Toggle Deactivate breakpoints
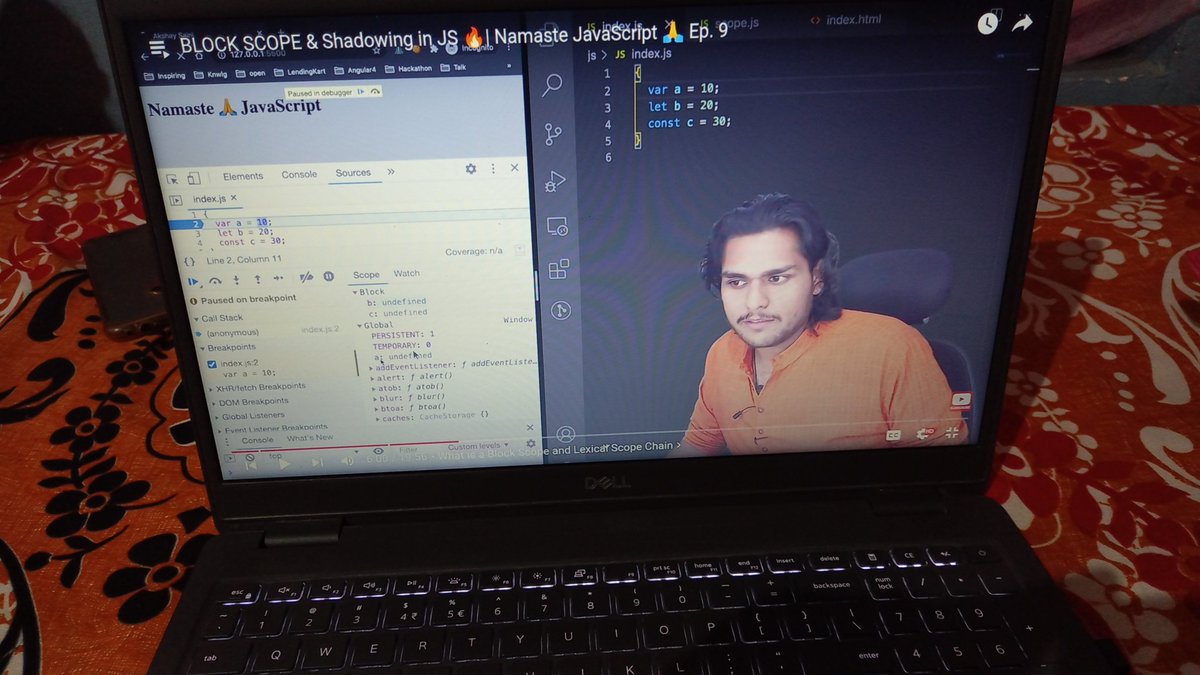The height and width of the screenshot is (675, 1200). 307,277
